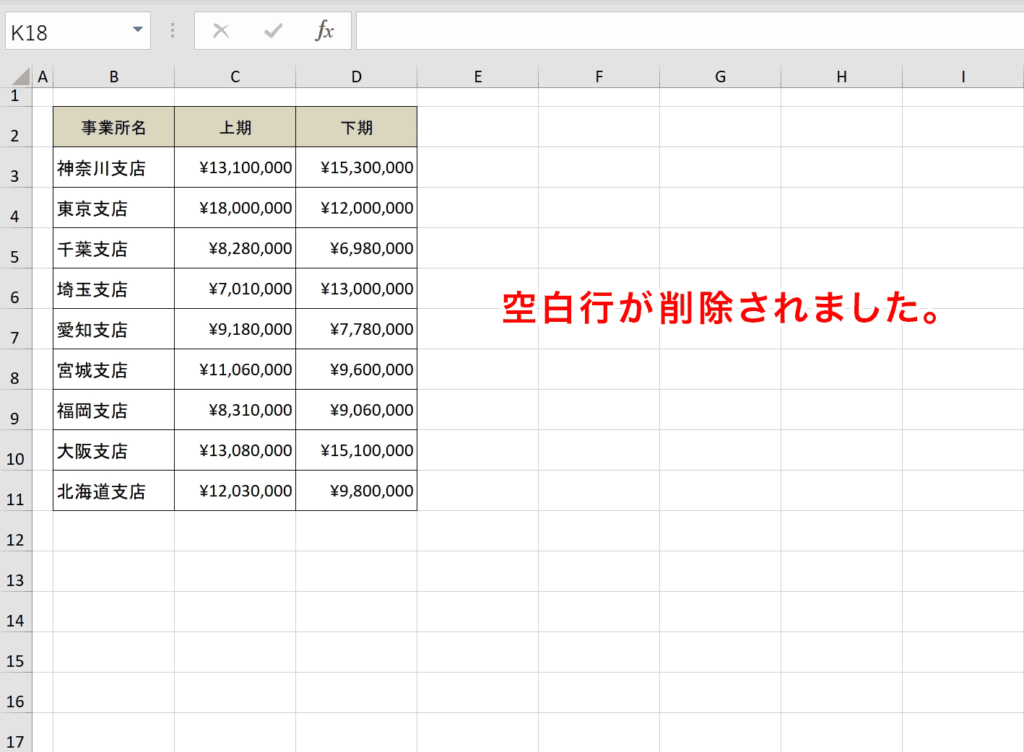
Task: Click the Enter checkmark formula bar icon
Action: point(273,31)
